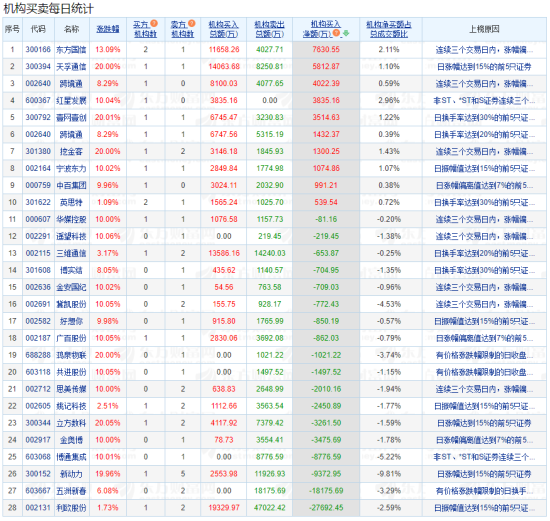Sort by 机构卖出总额(万) header

point(269,29)
